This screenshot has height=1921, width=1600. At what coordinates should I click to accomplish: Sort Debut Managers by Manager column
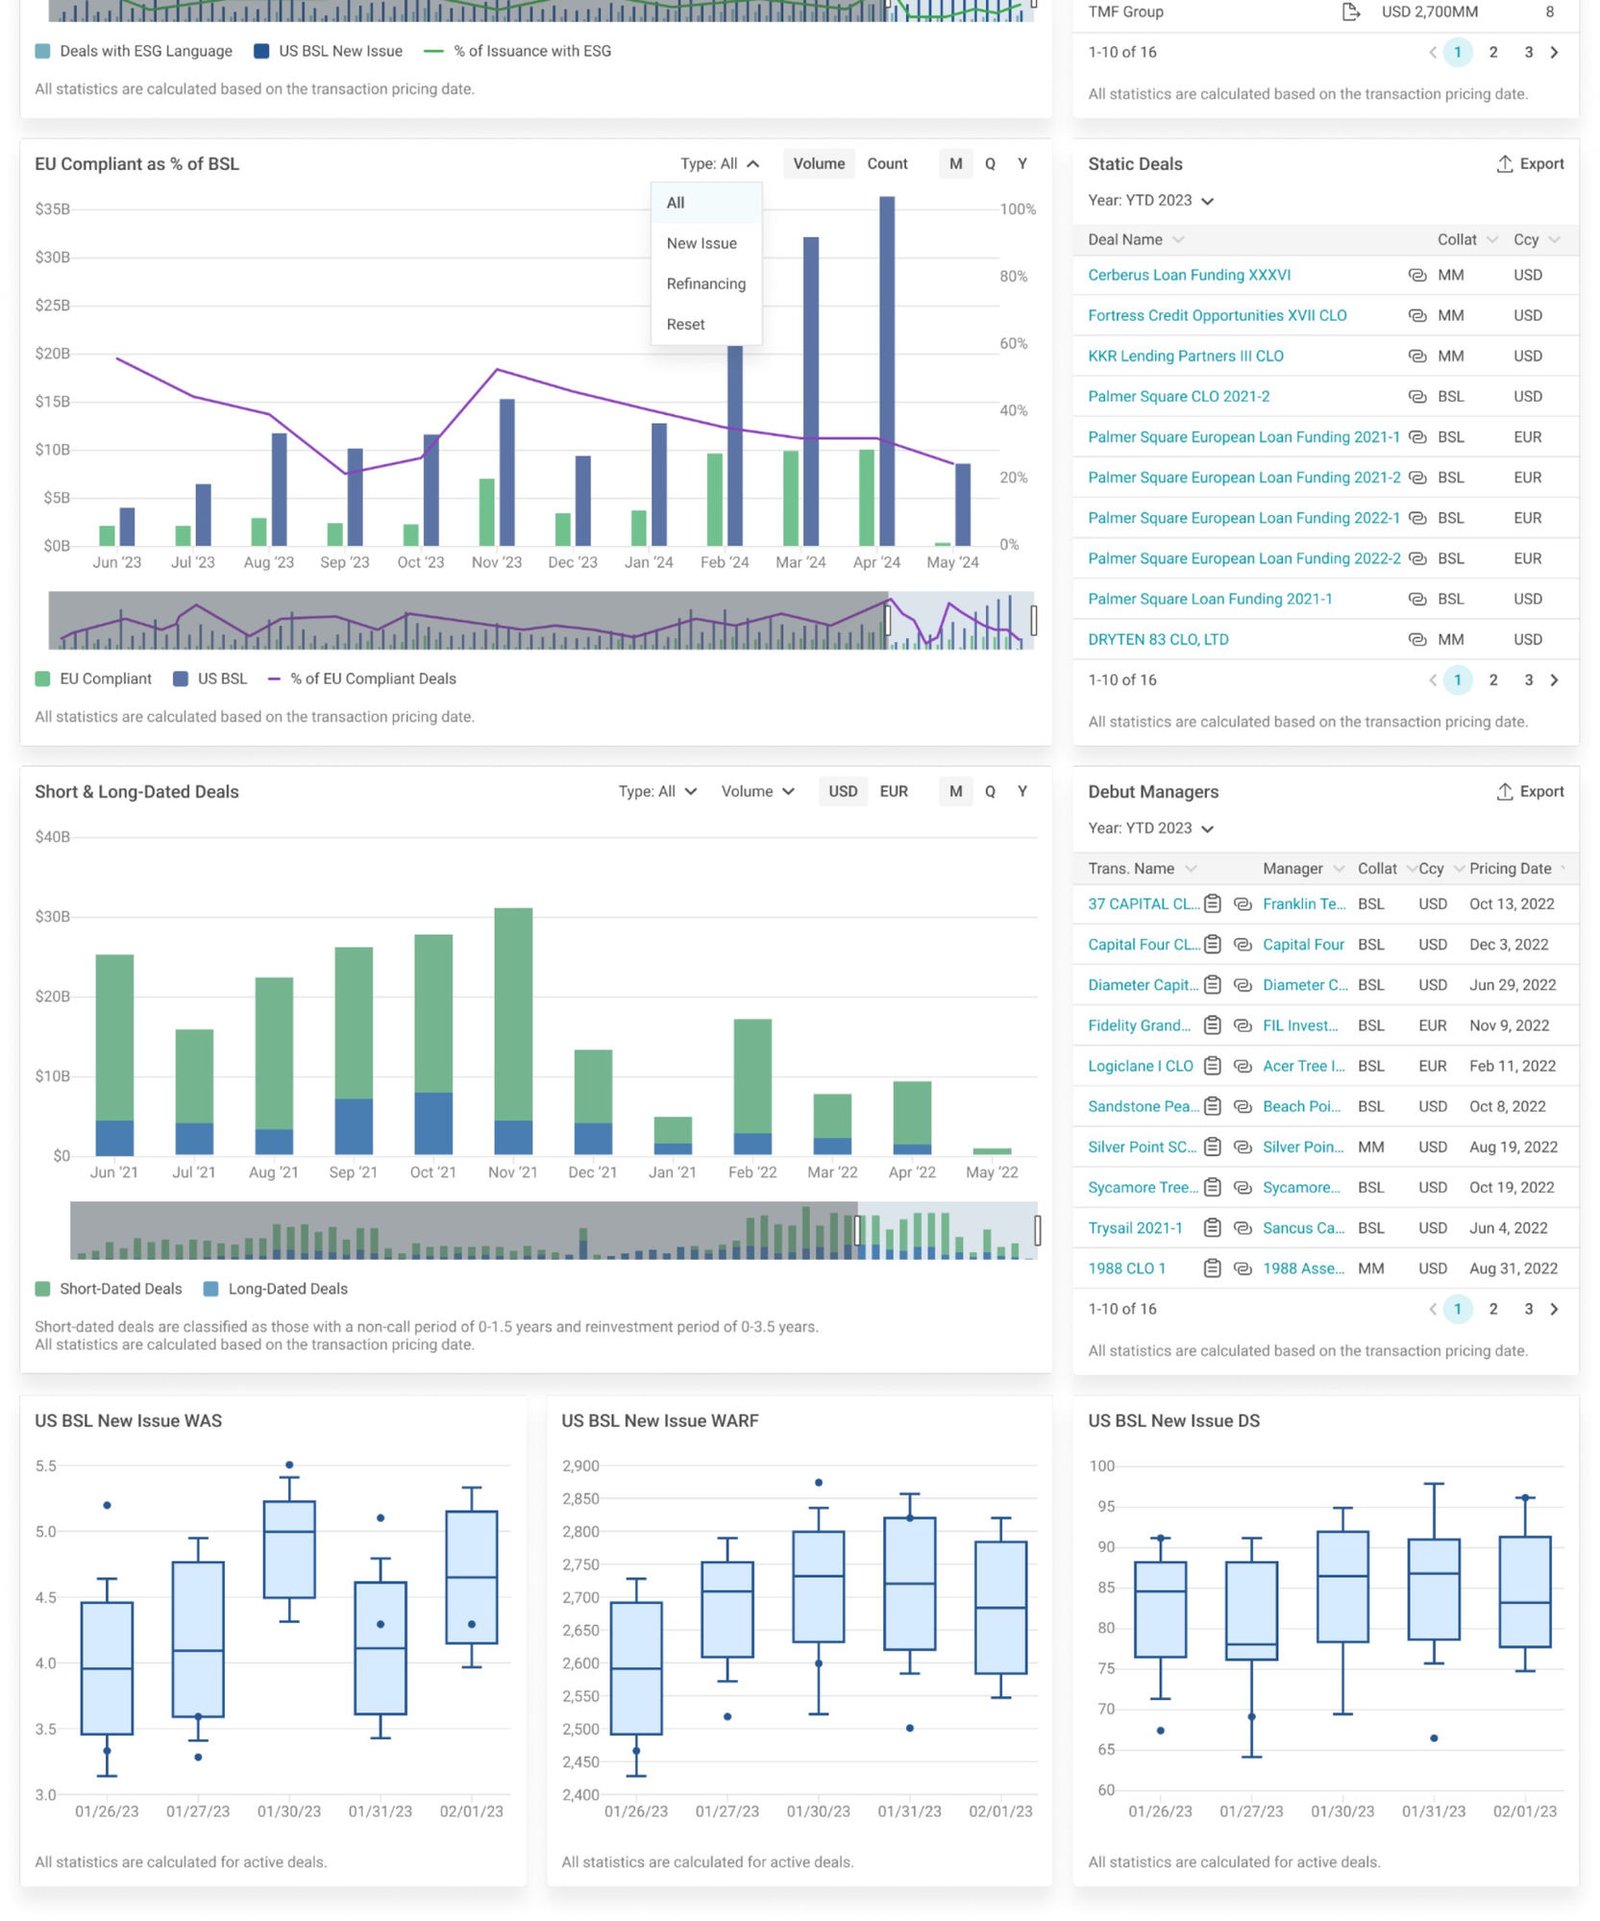coord(1303,869)
